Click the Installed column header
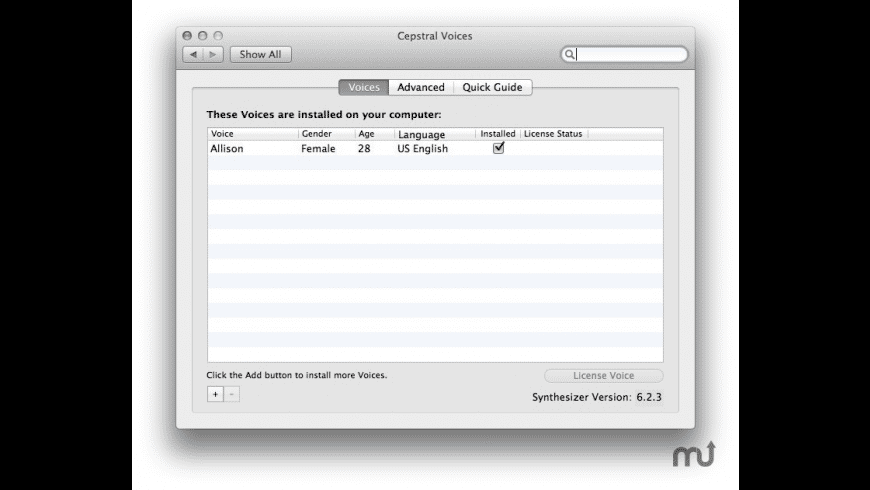The width and height of the screenshot is (870, 490). pos(498,134)
